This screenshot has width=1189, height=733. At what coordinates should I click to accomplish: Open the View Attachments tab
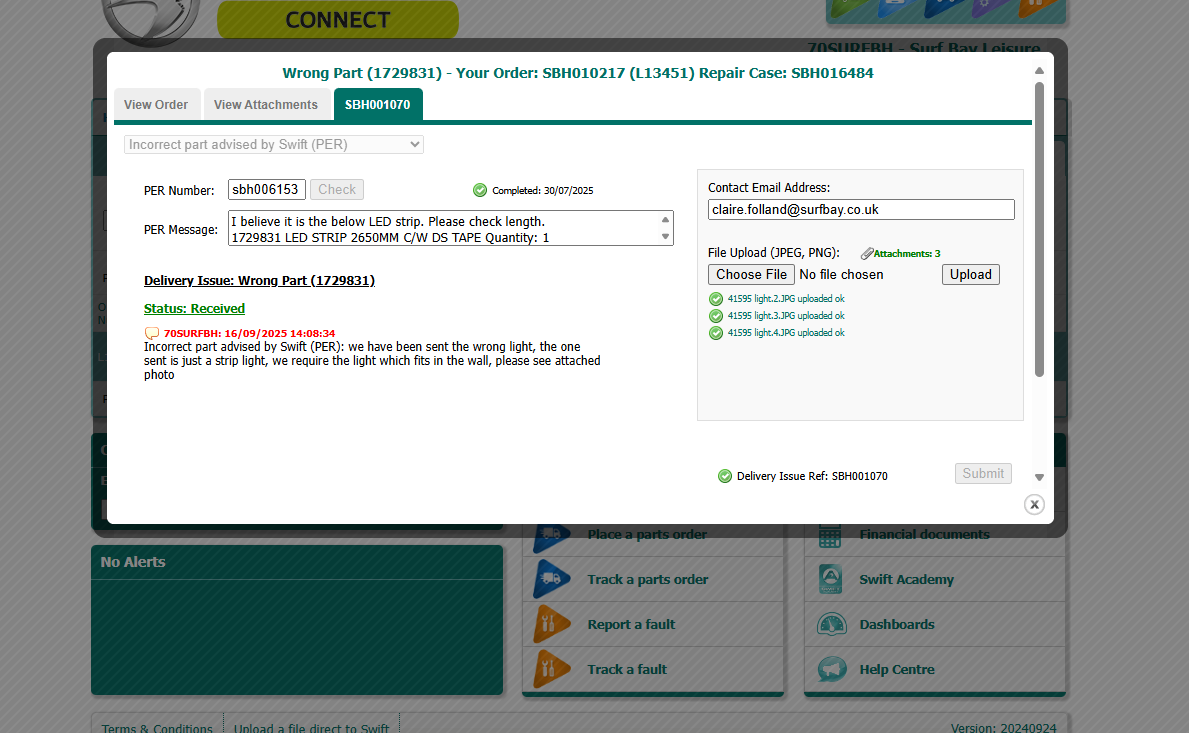[266, 105]
